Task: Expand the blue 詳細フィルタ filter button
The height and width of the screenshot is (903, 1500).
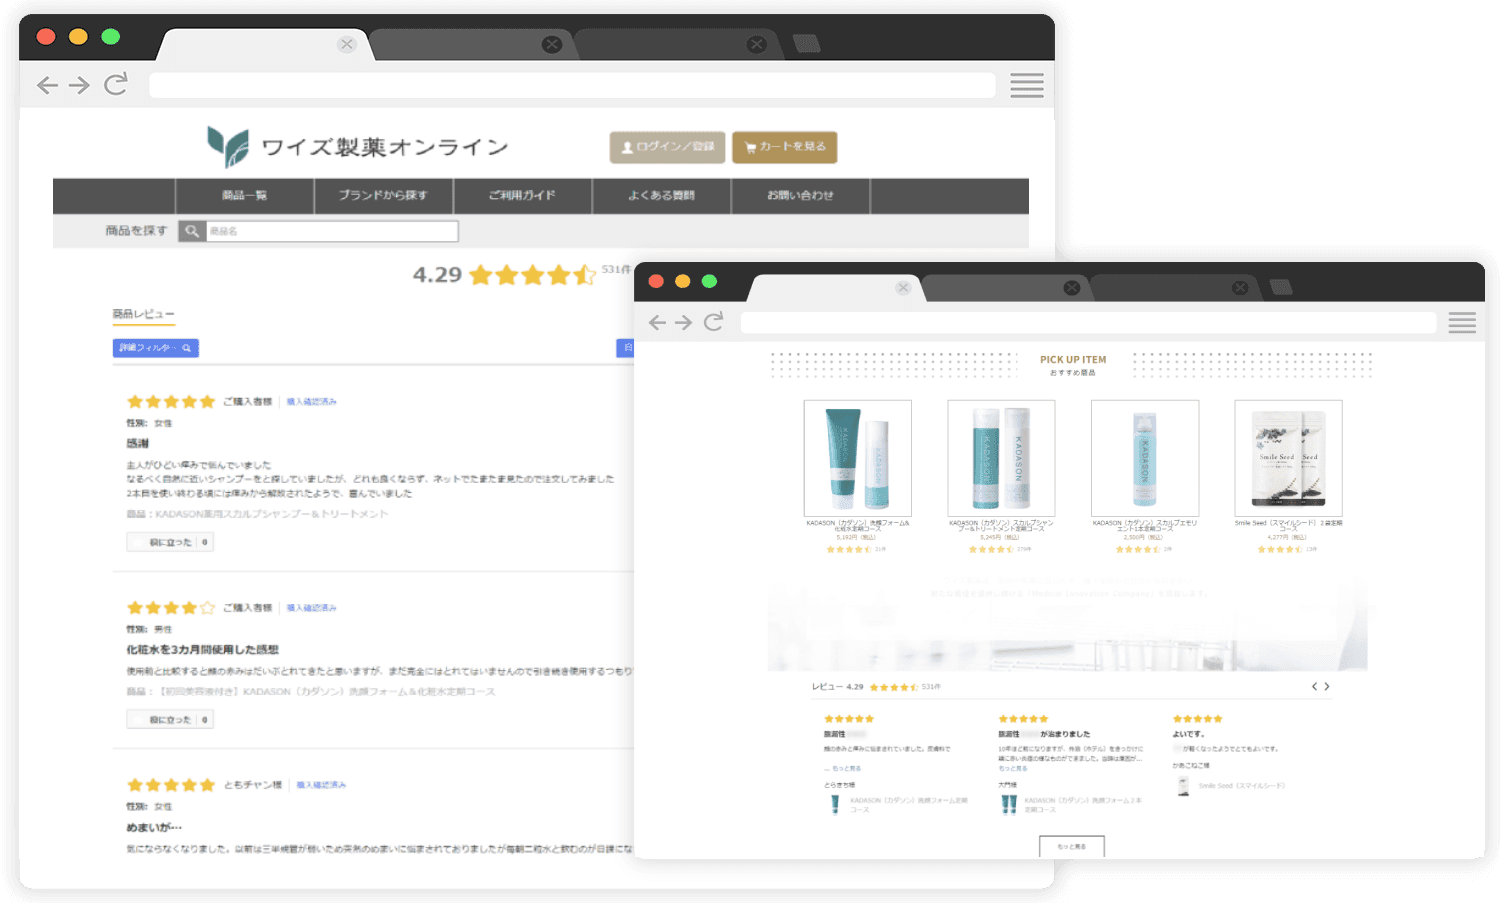Action: click(155, 348)
